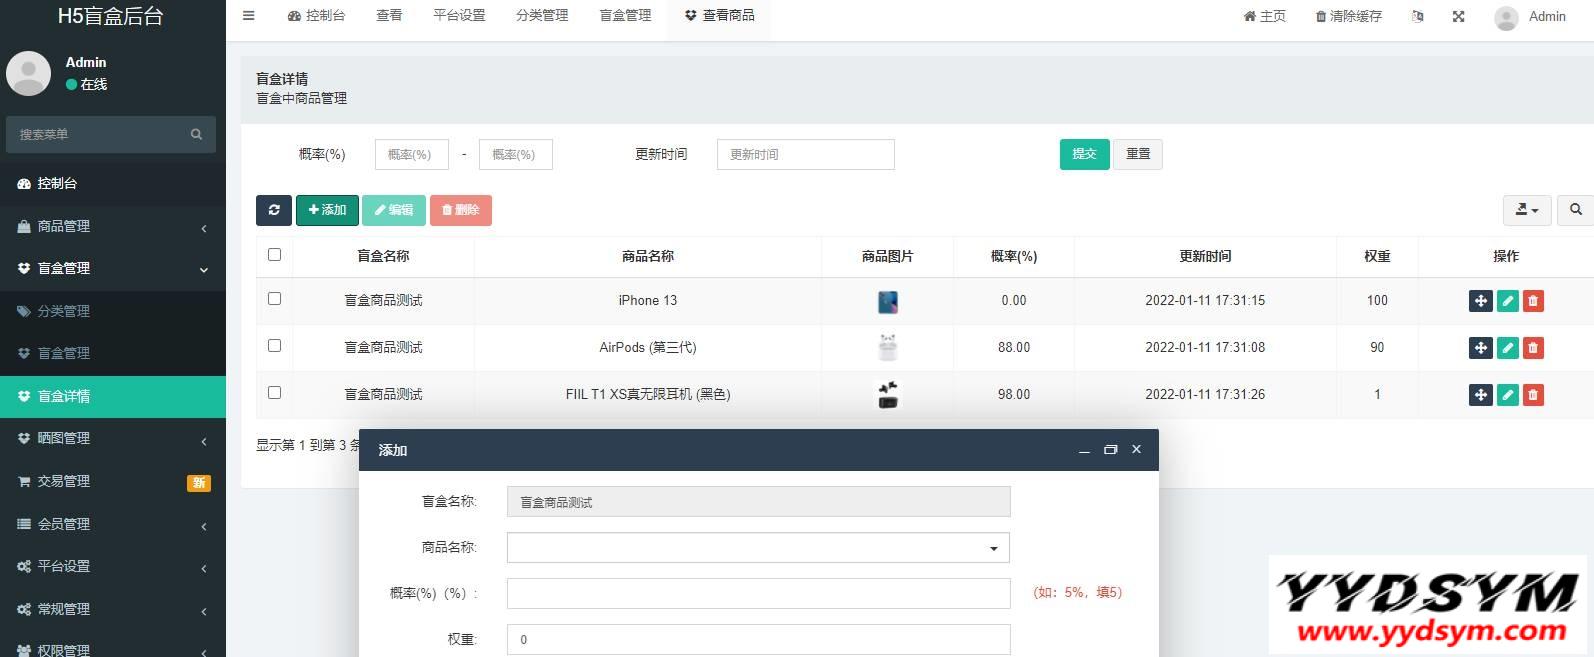Open the 商品名称 dropdown in the add dialog
Screen dimensions: 1594x657
[758, 548]
